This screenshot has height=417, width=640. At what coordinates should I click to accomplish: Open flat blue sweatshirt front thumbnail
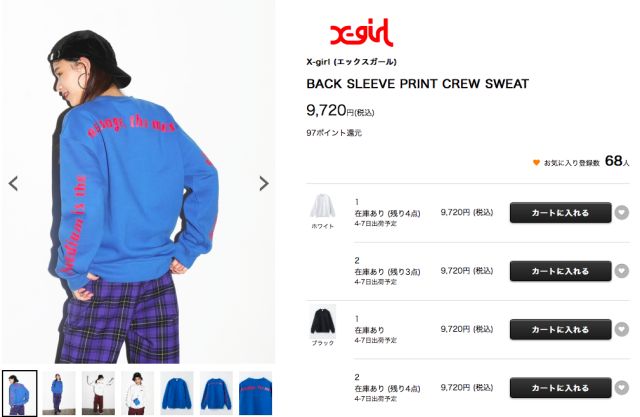pyautogui.click(x=177, y=393)
